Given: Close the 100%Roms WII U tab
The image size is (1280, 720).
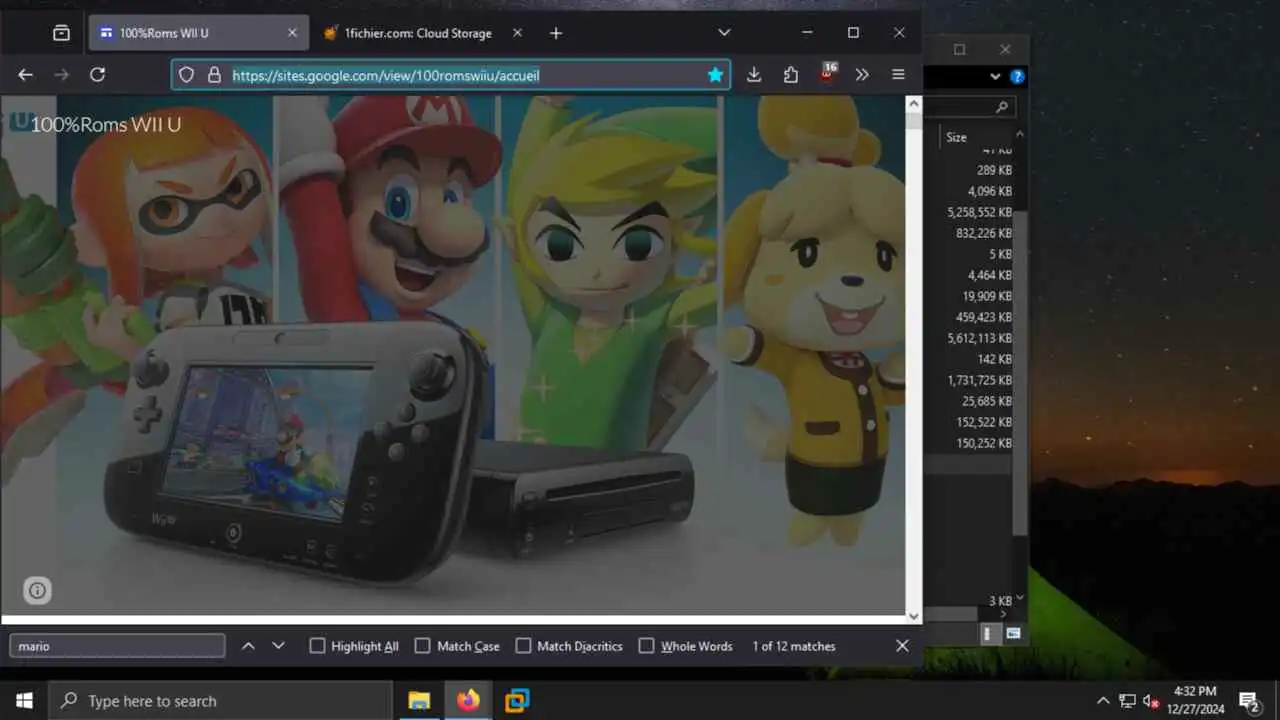Looking at the screenshot, I should pyautogui.click(x=292, y=33).
